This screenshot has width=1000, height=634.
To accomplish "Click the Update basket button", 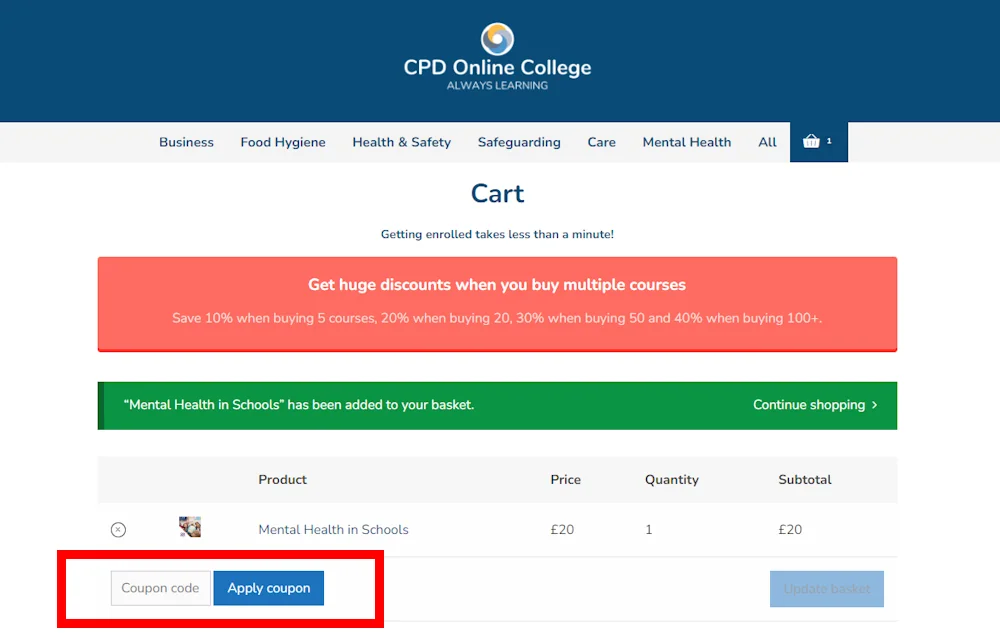I will tap(827, 589).
